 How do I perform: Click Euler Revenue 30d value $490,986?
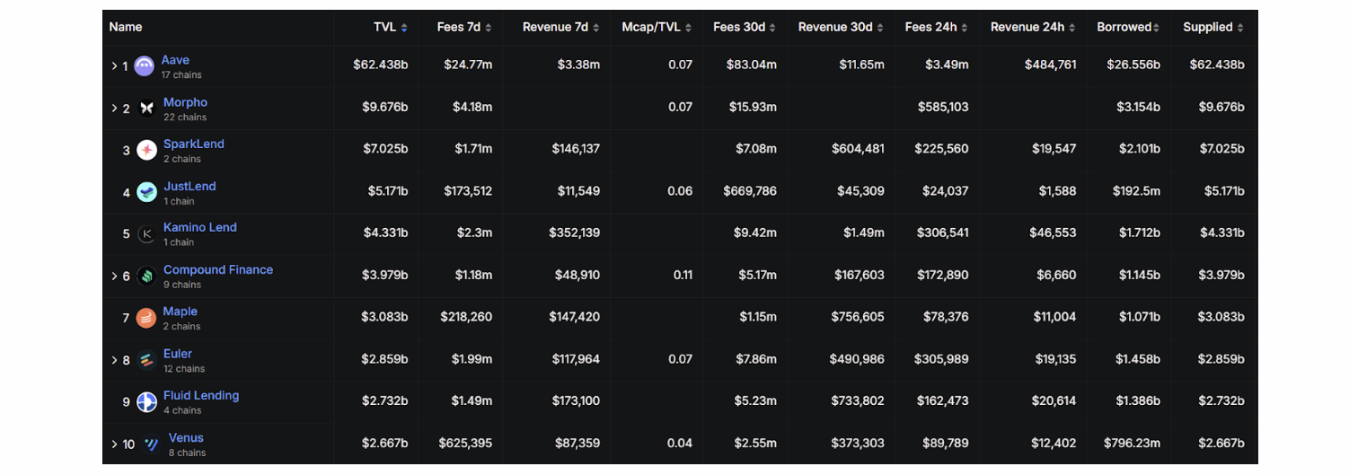[857, 359]
